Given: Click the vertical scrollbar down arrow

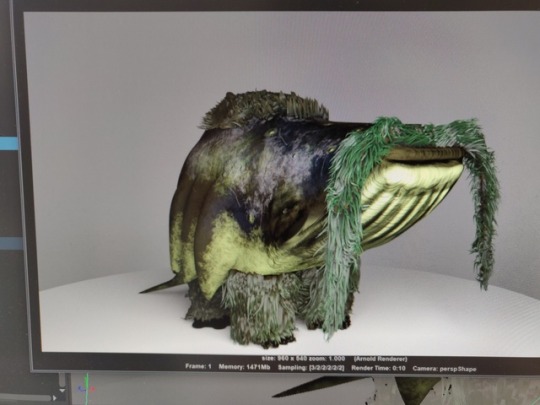Looking at the screenshot, I should (62, 390).
